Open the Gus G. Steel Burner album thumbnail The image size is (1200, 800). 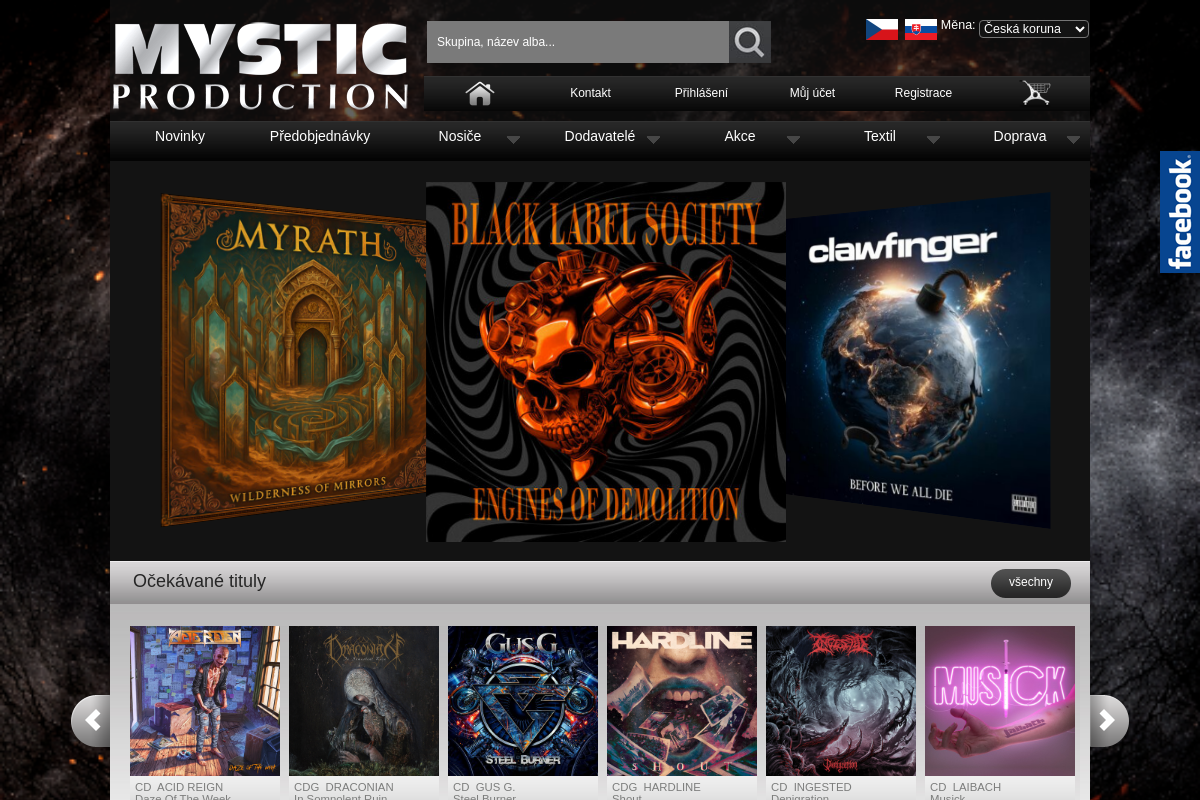[x=523, y=700]
